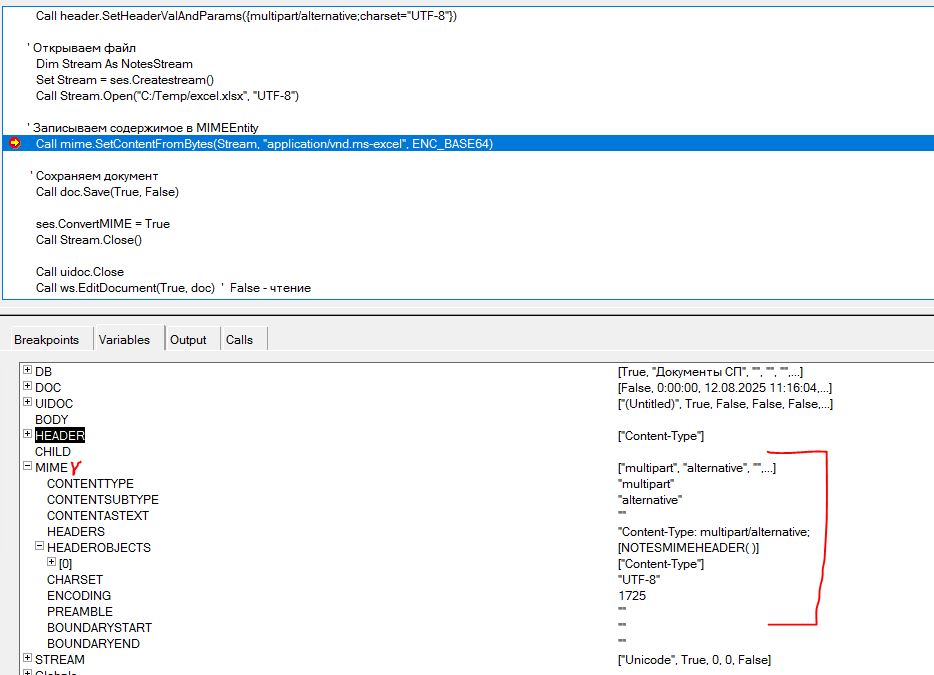Image resolution: width=934 pixels, height=675 pixels.
Task: Select the Variables tab
Action: tap(124, 340)
